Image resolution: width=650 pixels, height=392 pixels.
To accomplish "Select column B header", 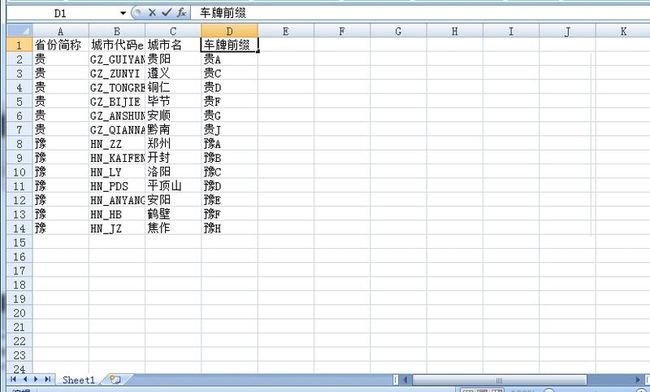I will (117, 31).
